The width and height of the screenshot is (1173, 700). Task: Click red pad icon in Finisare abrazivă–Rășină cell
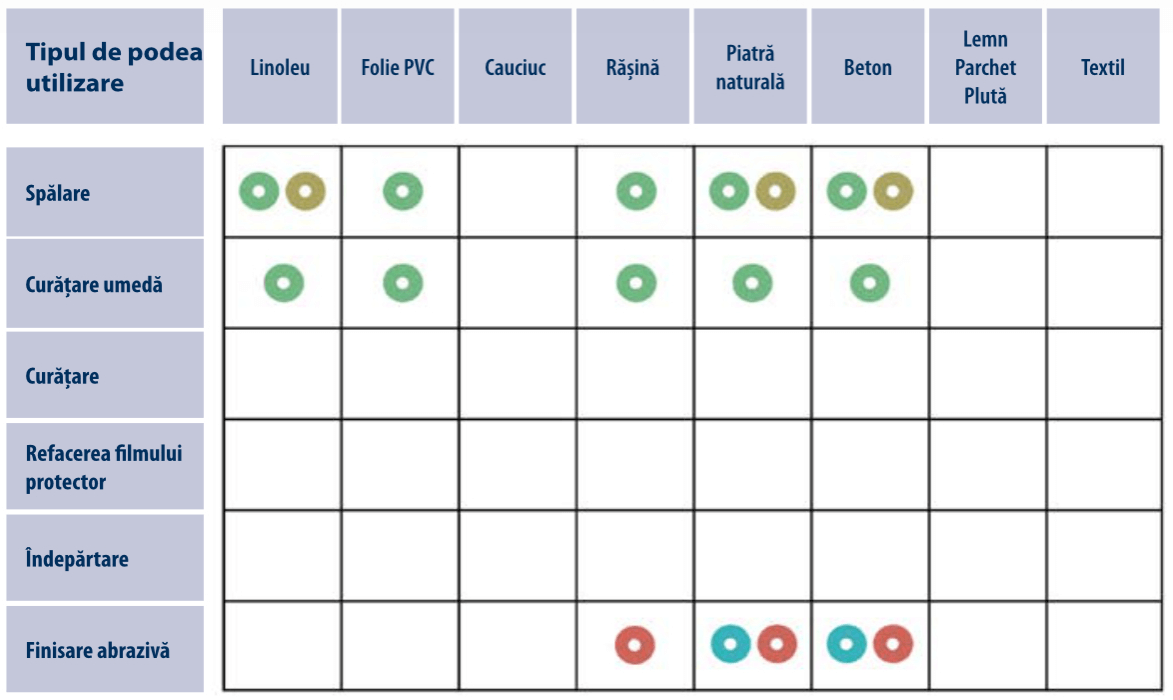pyautogui.click(x=635, y=644)
